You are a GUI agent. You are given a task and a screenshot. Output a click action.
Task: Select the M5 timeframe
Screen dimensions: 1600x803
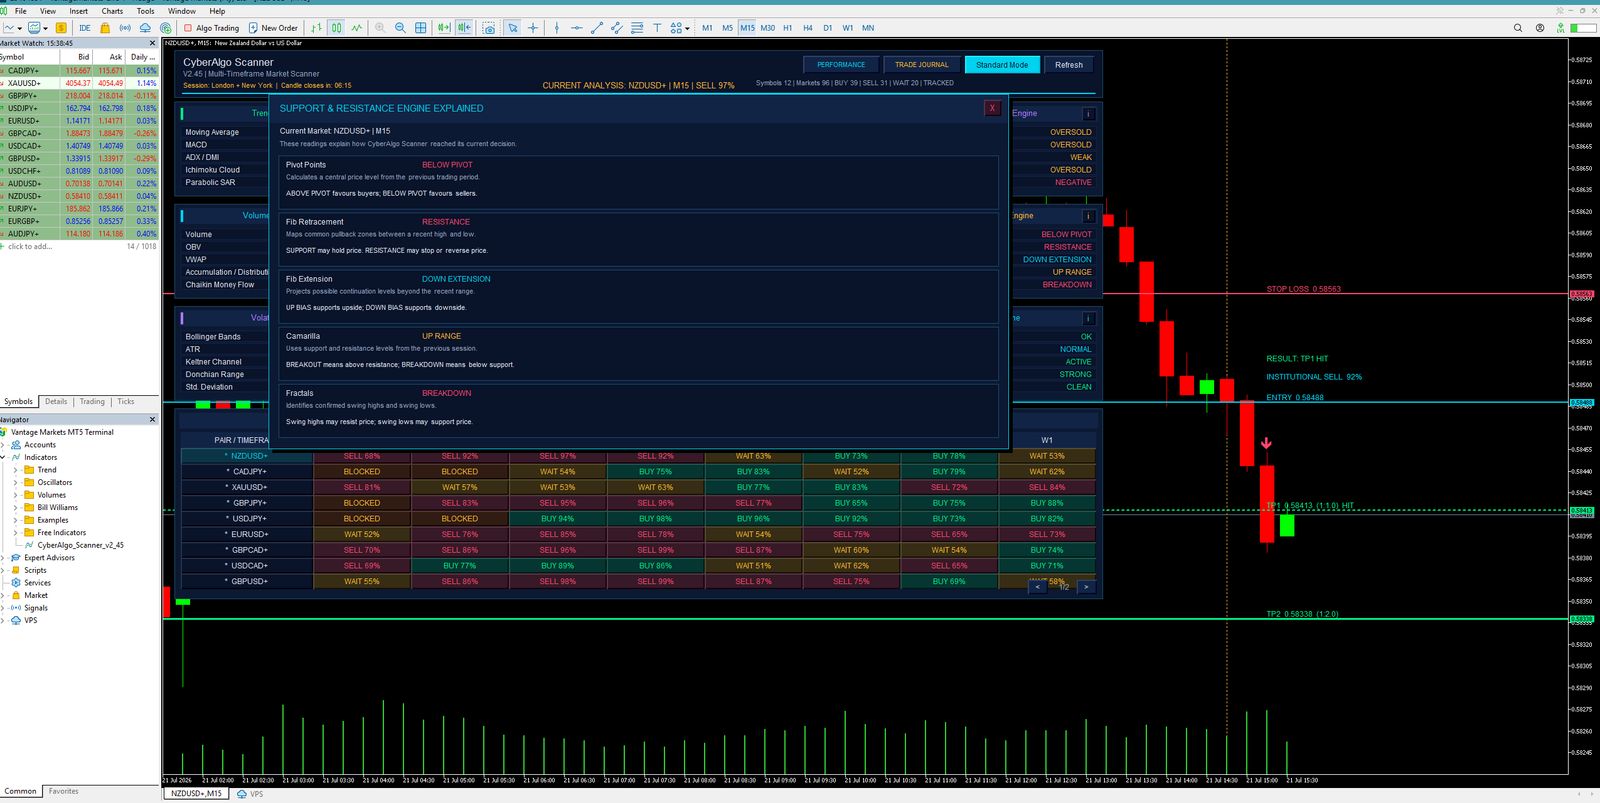coord(727,28)
